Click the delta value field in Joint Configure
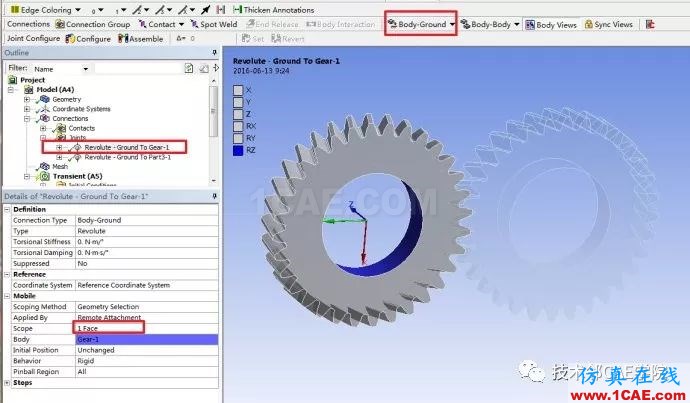The image size is (690, 403). pos(193,39)
